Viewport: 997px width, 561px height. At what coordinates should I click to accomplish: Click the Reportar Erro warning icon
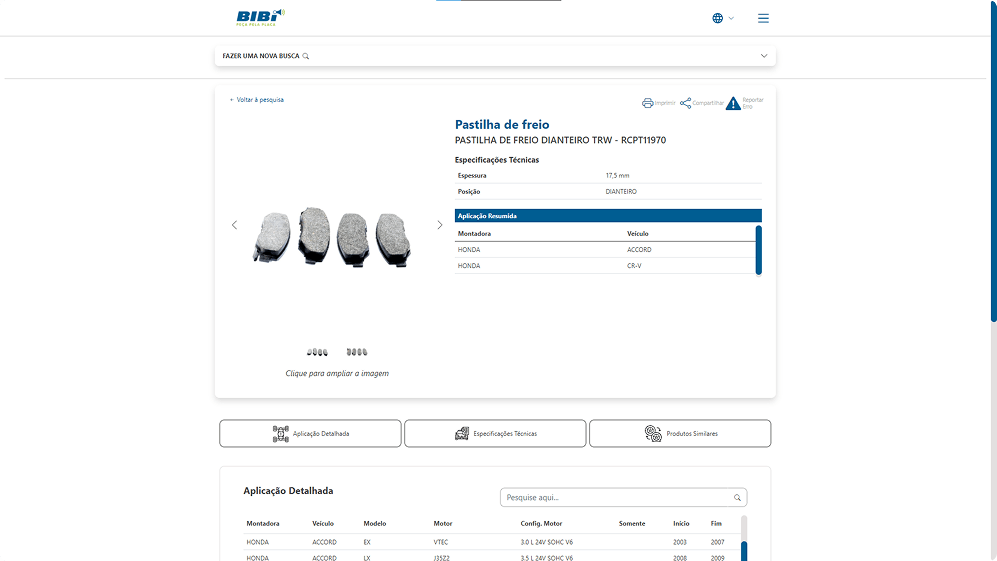[733, 103]
